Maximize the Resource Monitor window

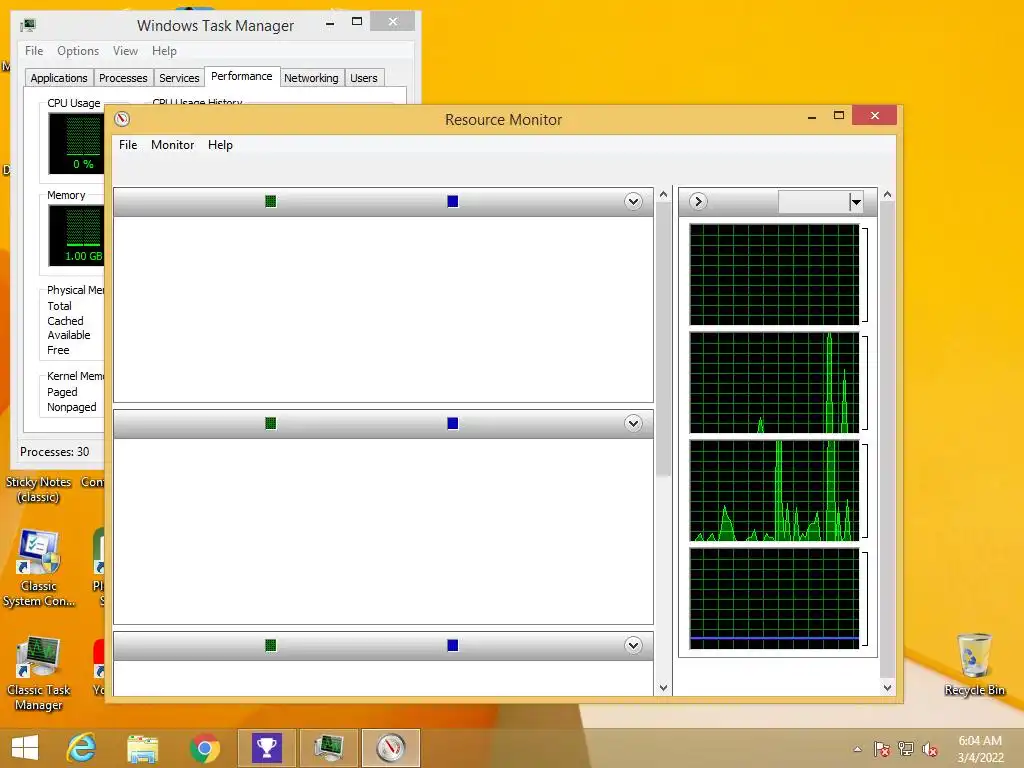839,116
